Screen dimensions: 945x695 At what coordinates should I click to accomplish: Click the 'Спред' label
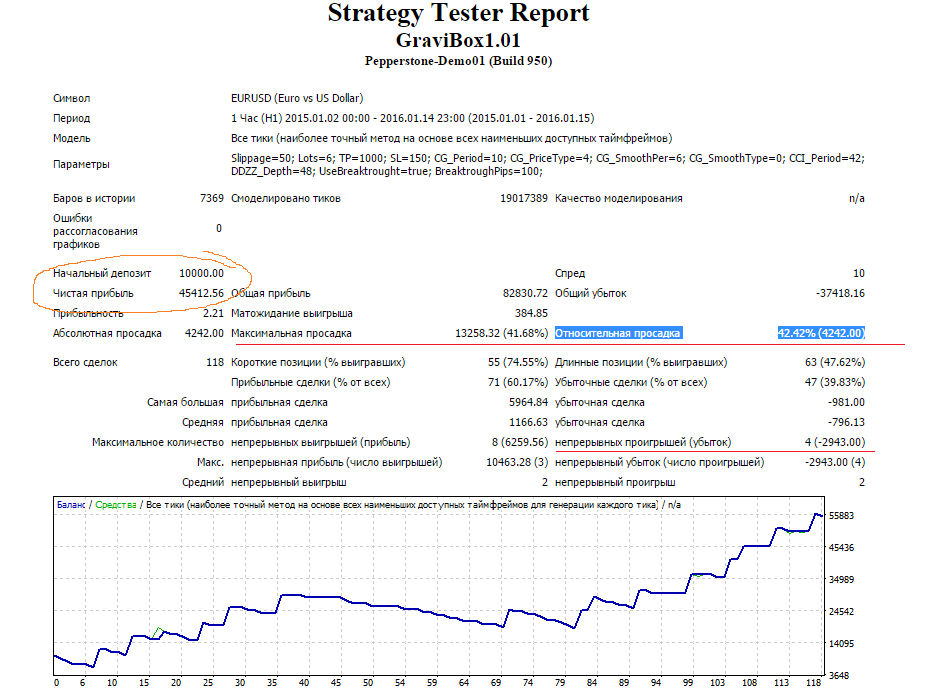point(570,273)
